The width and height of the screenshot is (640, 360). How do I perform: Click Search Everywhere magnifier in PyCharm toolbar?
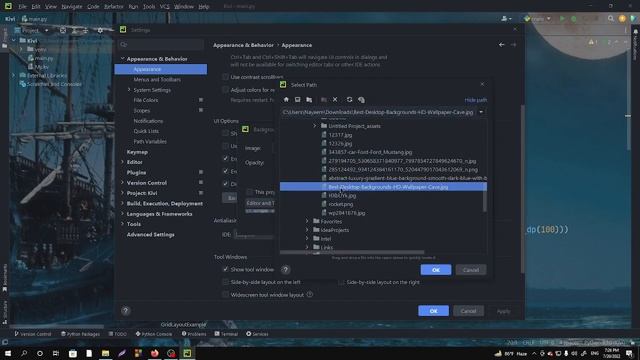[x=611, y=18]
